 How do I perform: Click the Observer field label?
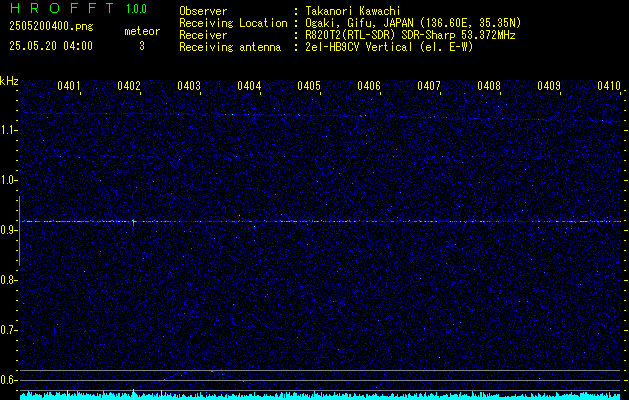click(203, 11)
